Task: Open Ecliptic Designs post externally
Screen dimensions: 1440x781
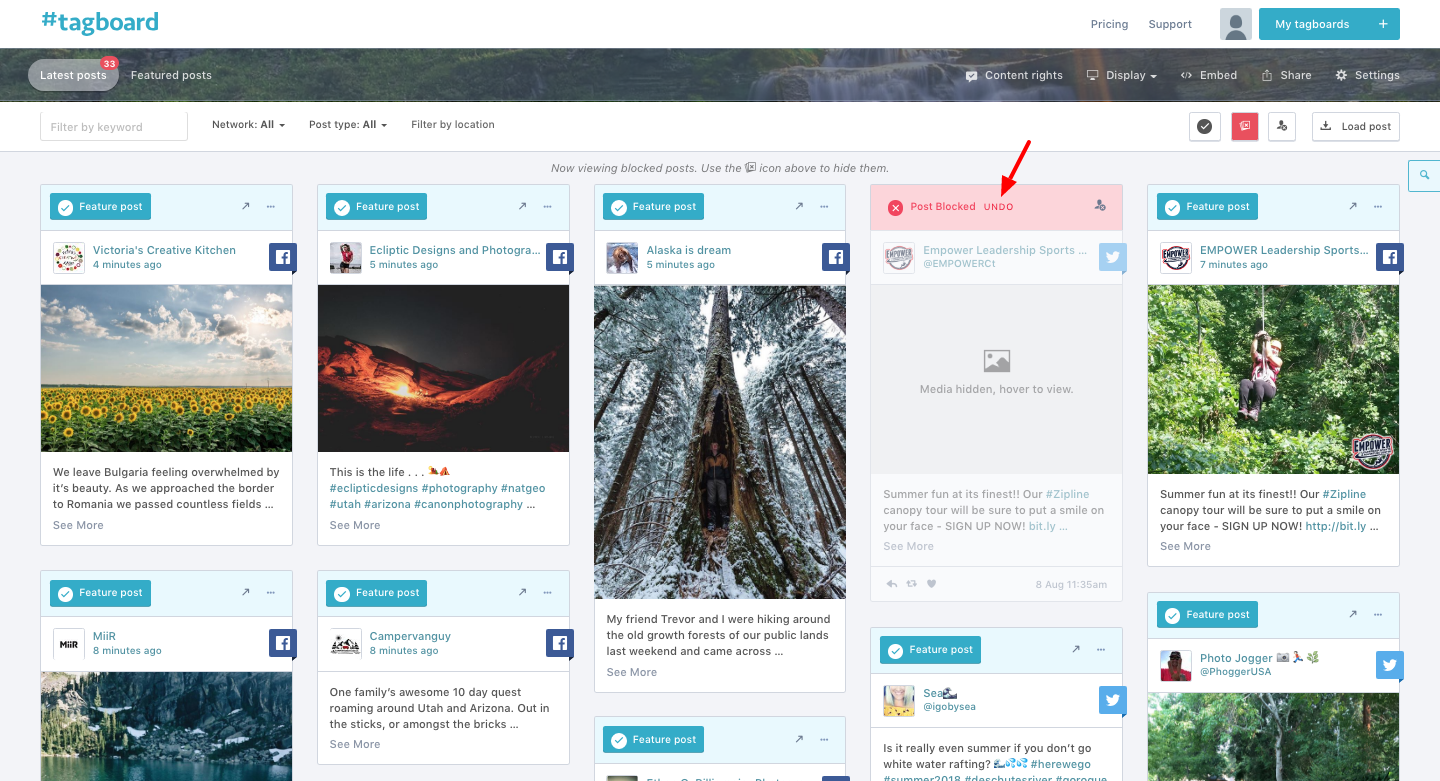Action: coord(522,207)
